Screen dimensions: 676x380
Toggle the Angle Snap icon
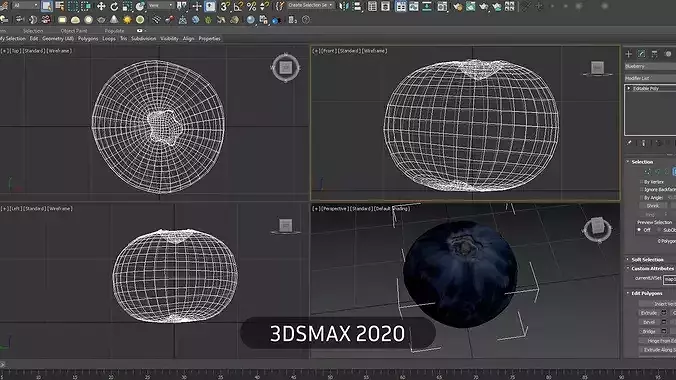coord(238,6)
